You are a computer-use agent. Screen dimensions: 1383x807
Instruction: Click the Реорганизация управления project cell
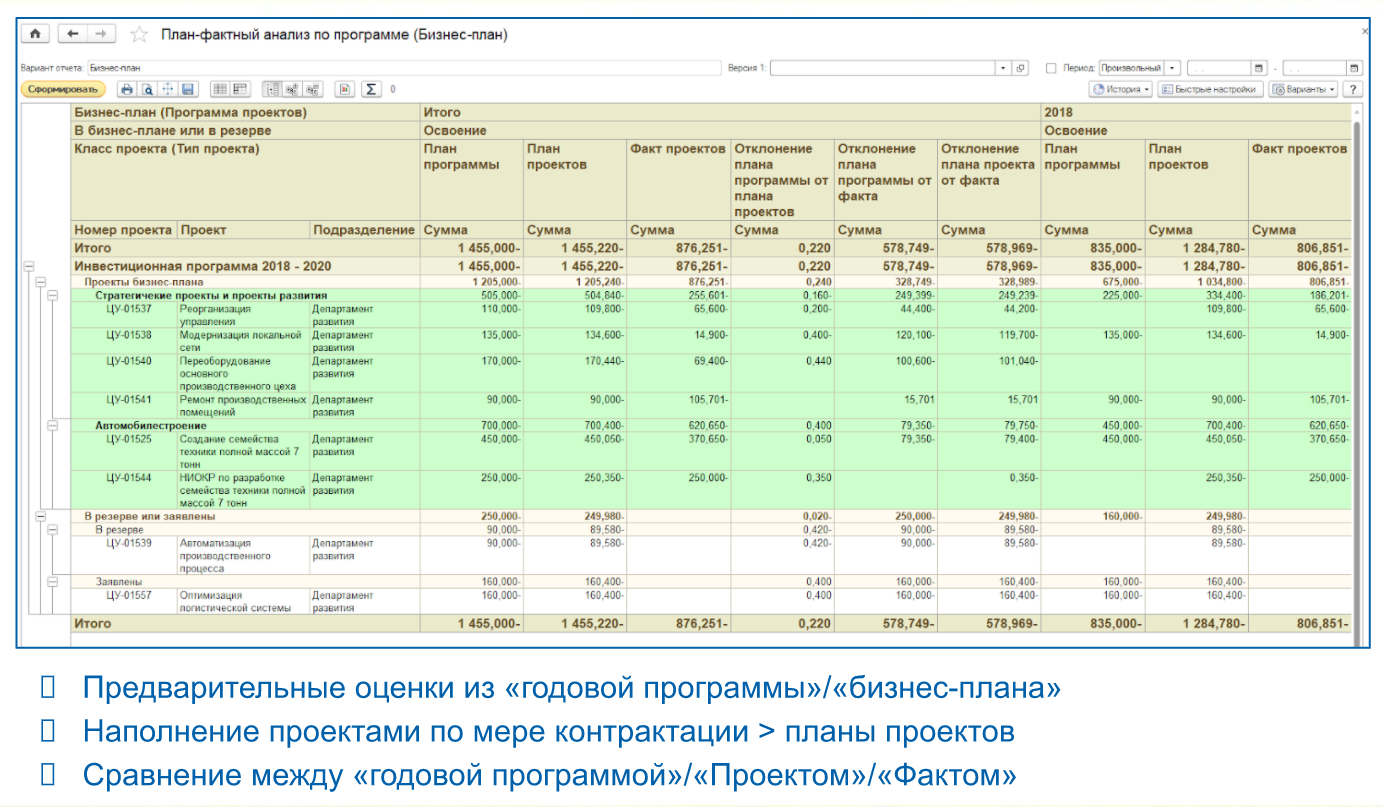pos(243,315)
